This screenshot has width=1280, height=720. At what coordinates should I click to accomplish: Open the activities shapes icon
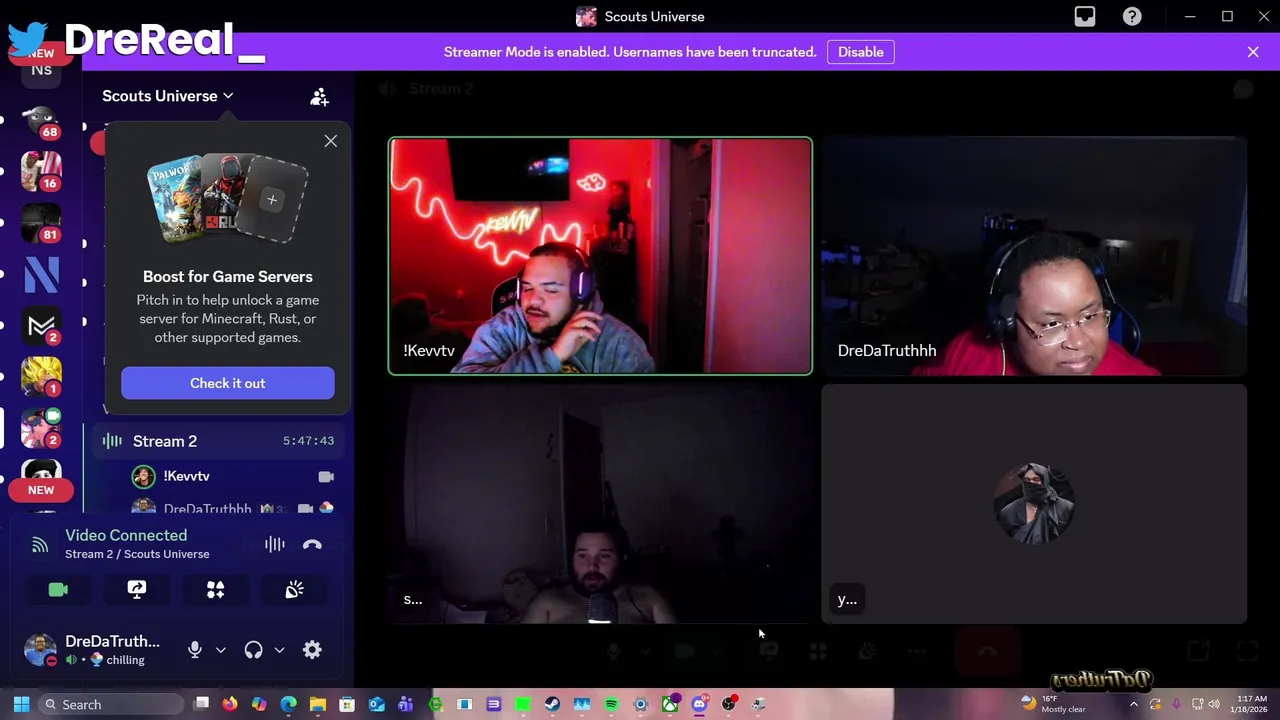[215, 590]
